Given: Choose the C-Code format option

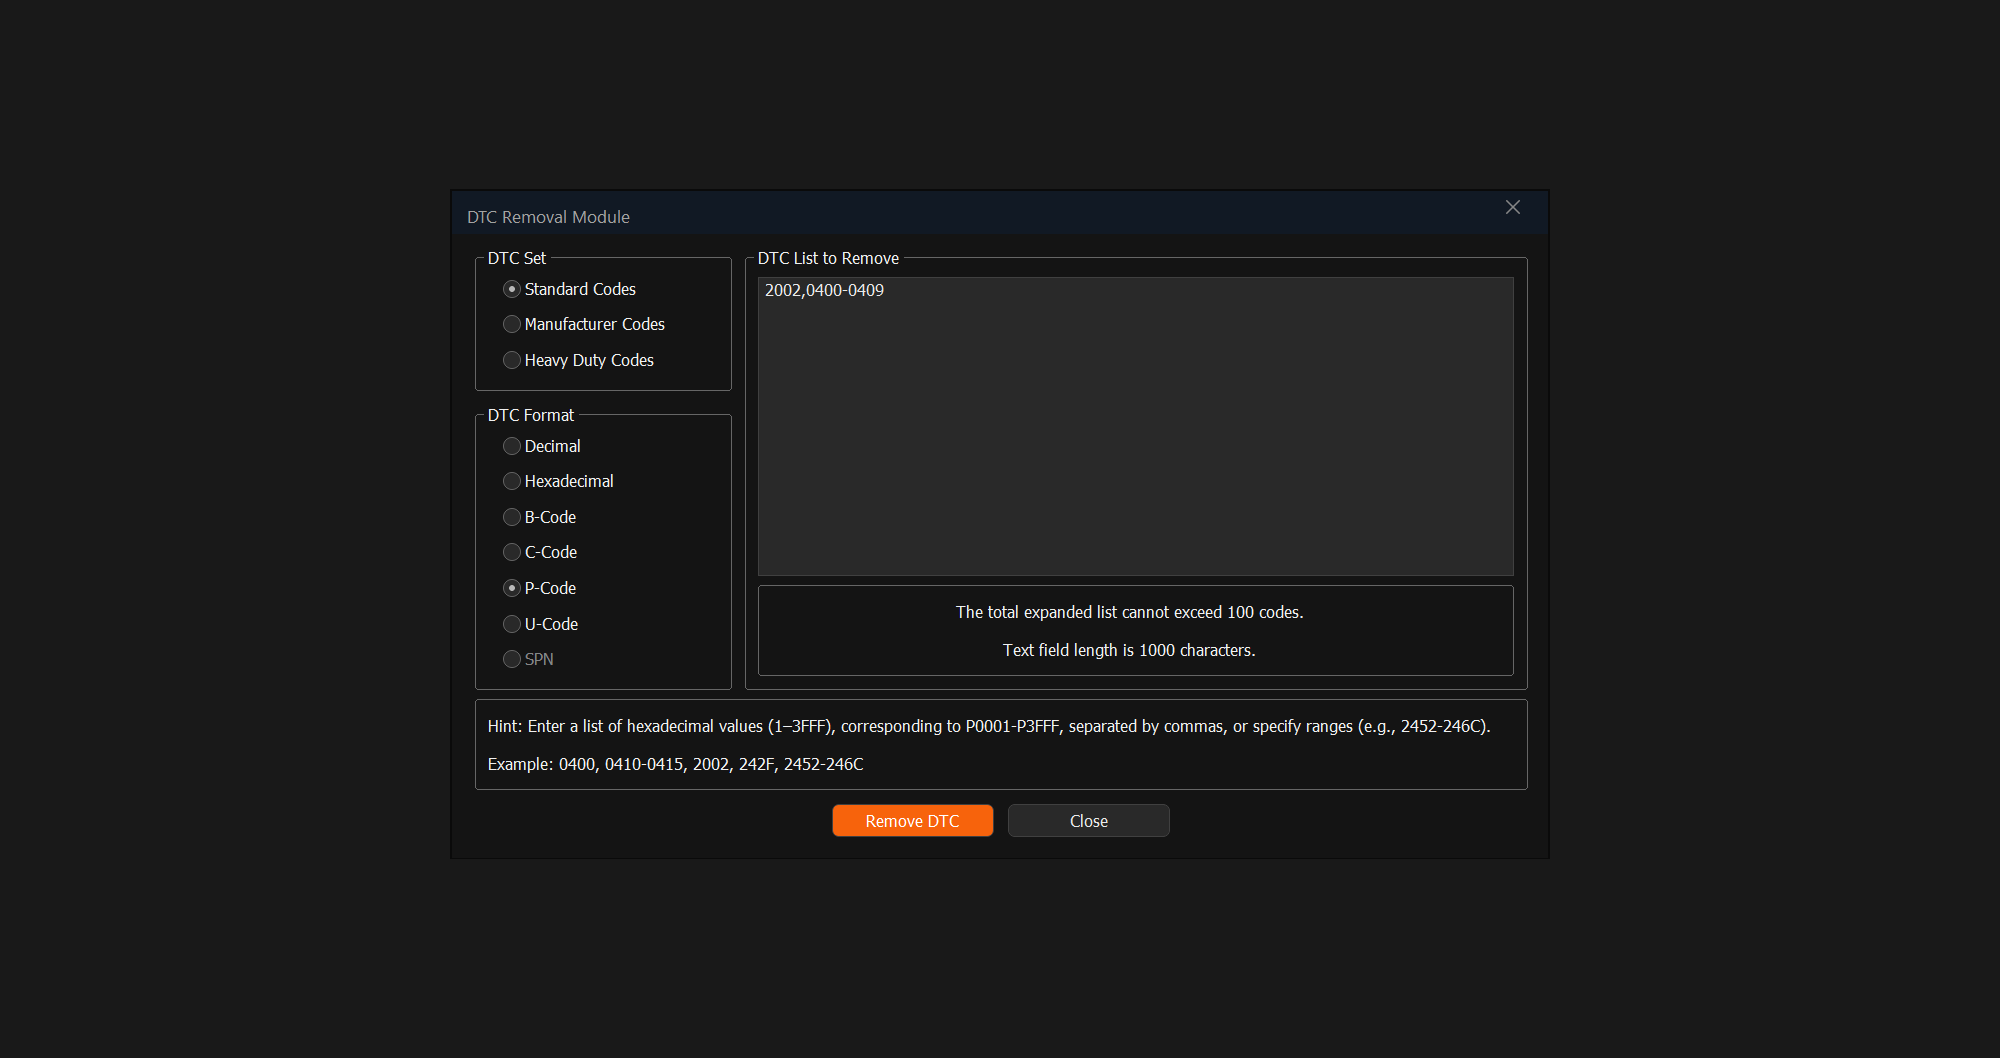Looking at the screenshot, I should (x=512, y=552).
